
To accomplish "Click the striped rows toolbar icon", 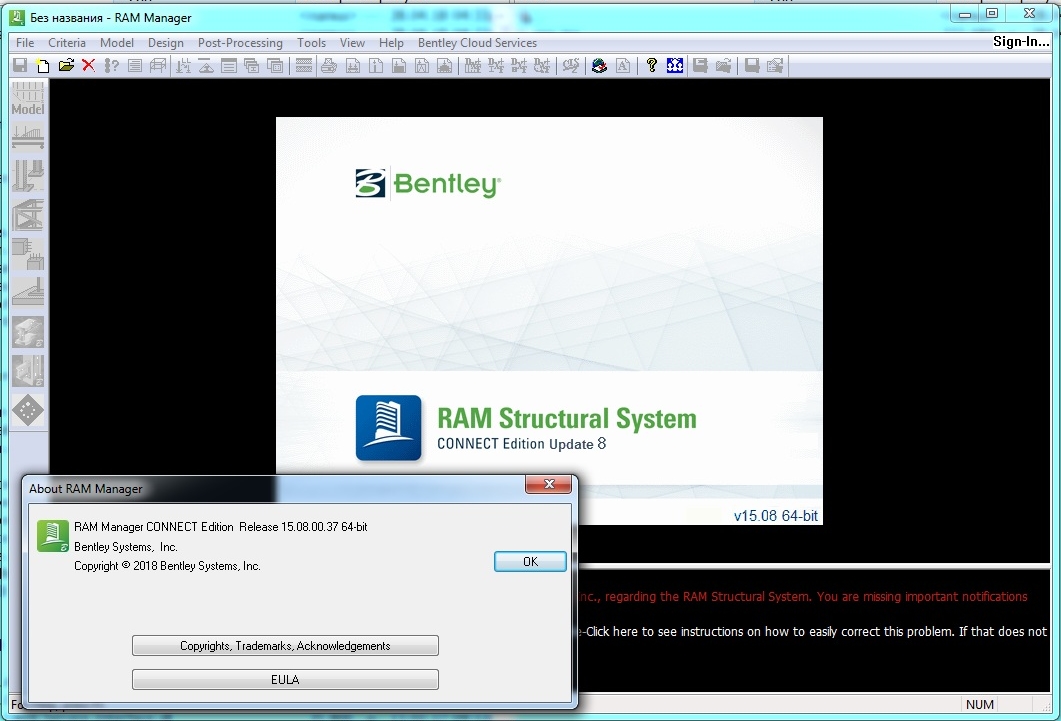I will click(304, 66).
